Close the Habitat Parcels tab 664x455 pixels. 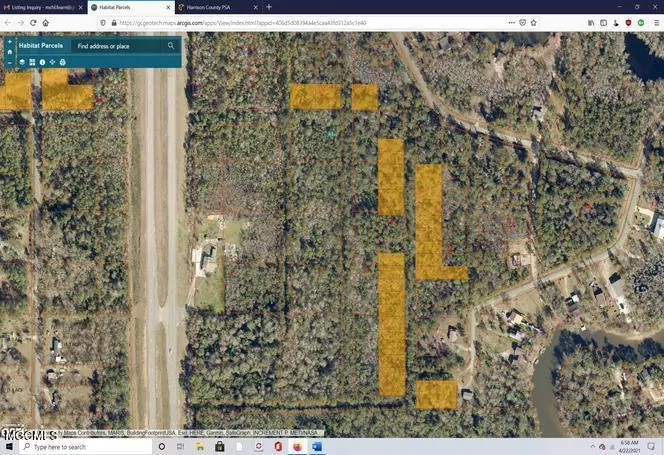coord(166,7)
